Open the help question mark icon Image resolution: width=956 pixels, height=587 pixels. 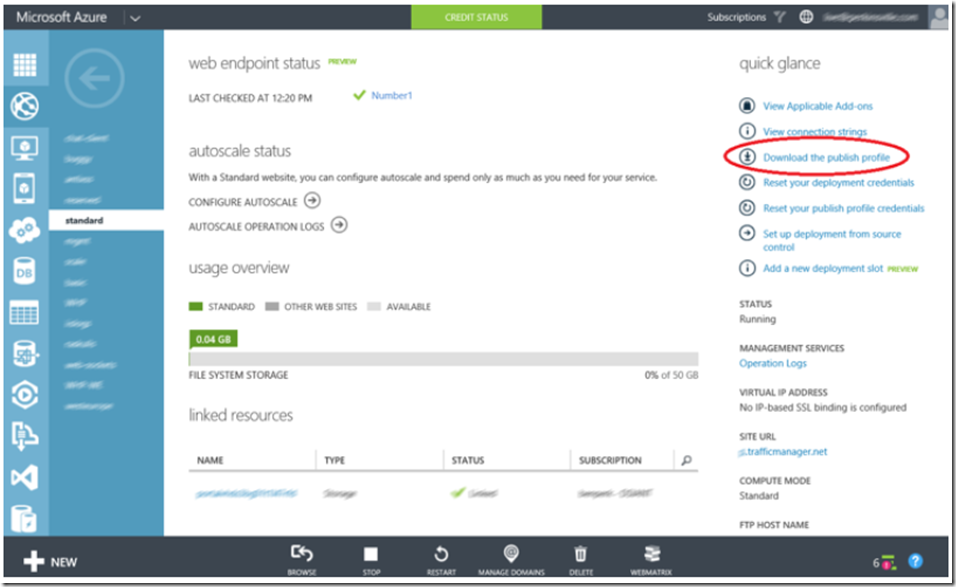pyautogui.click(x=915, y=561)
